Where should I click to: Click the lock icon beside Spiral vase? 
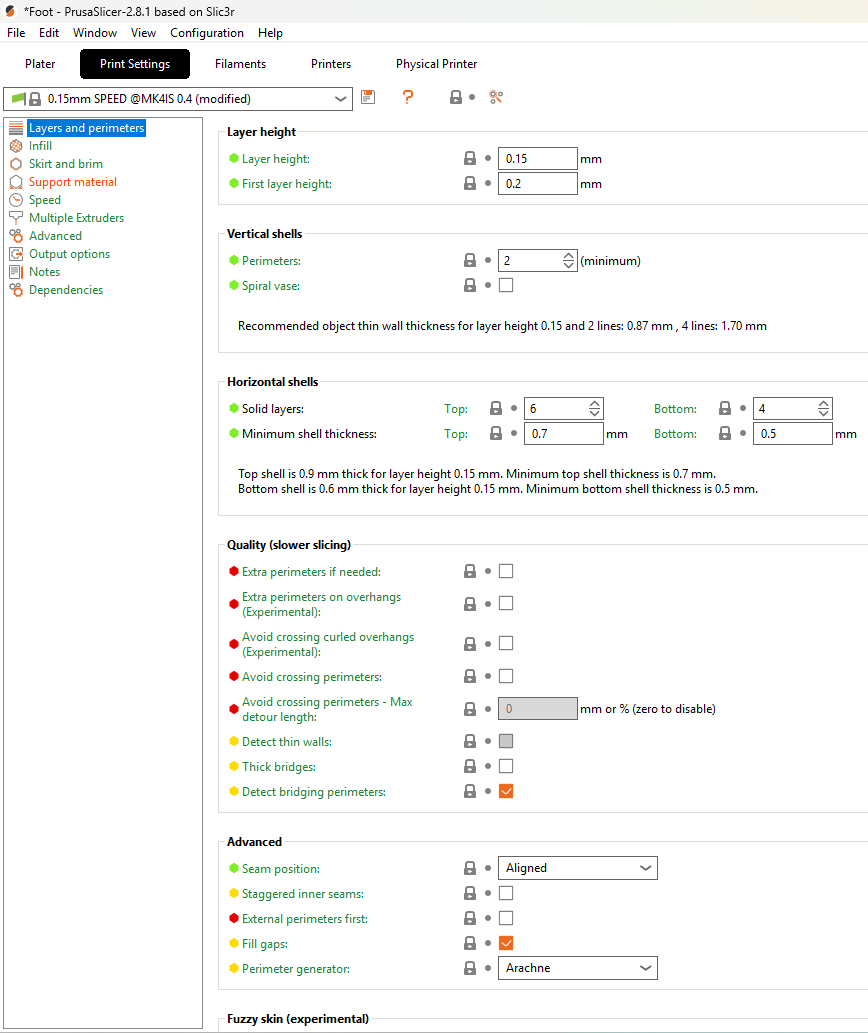[470, 285]
